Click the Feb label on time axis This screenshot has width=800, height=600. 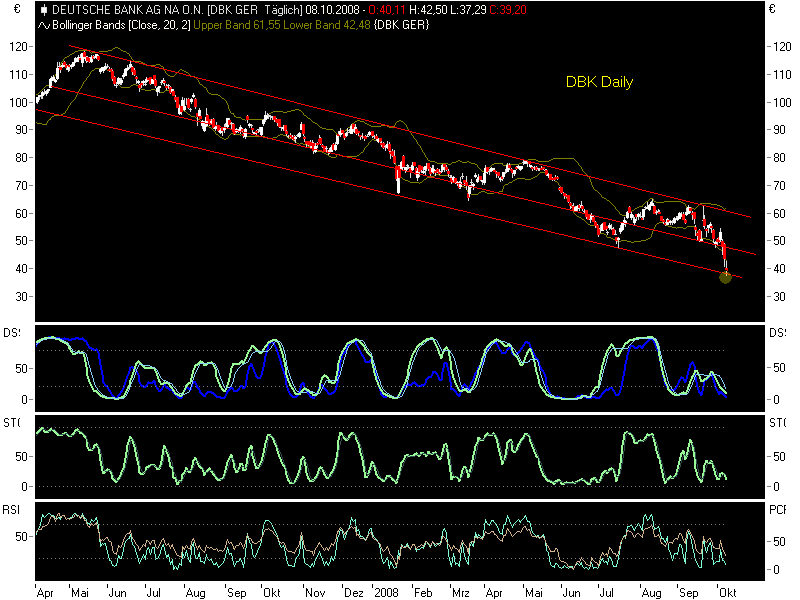(423, 593)
